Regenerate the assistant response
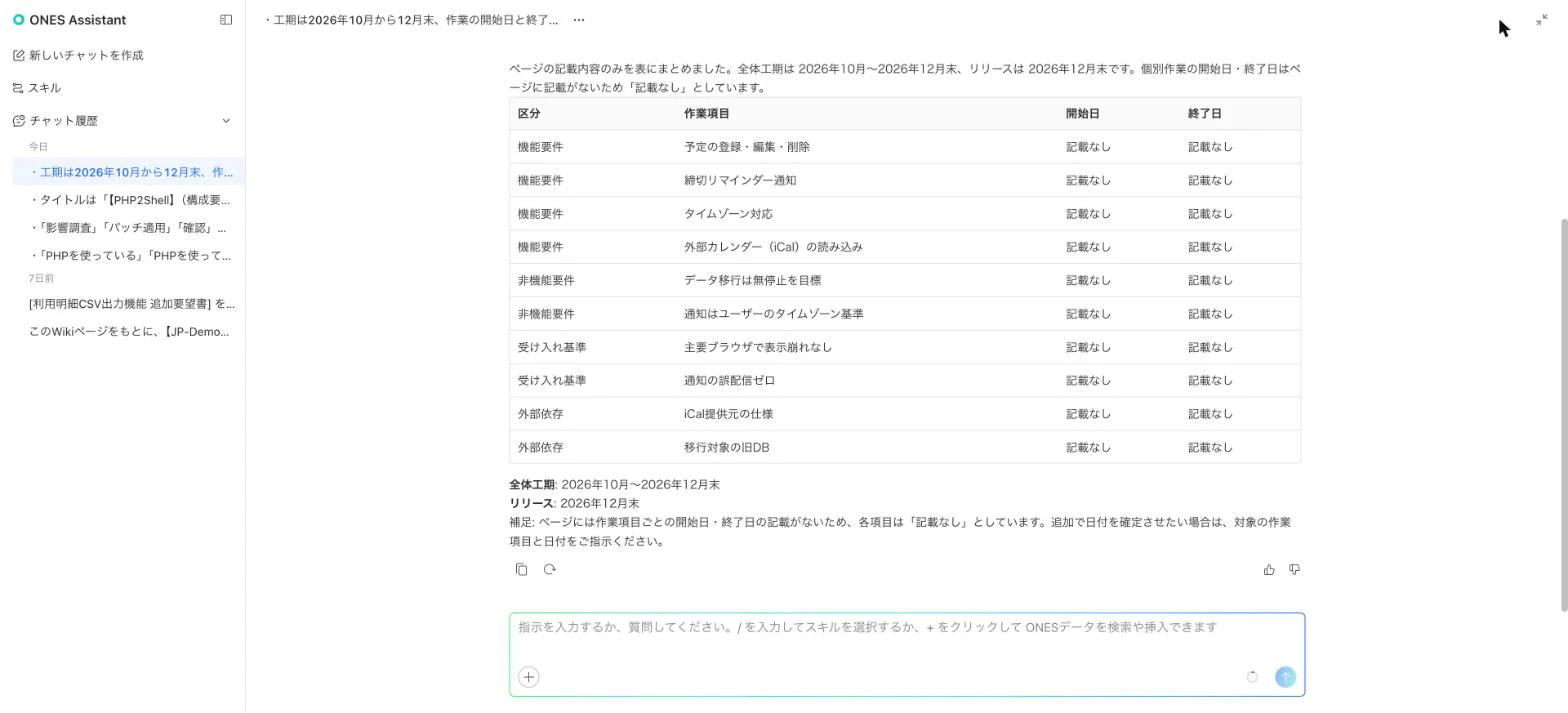Screen dimensions: 1568x713 (549, 569)
